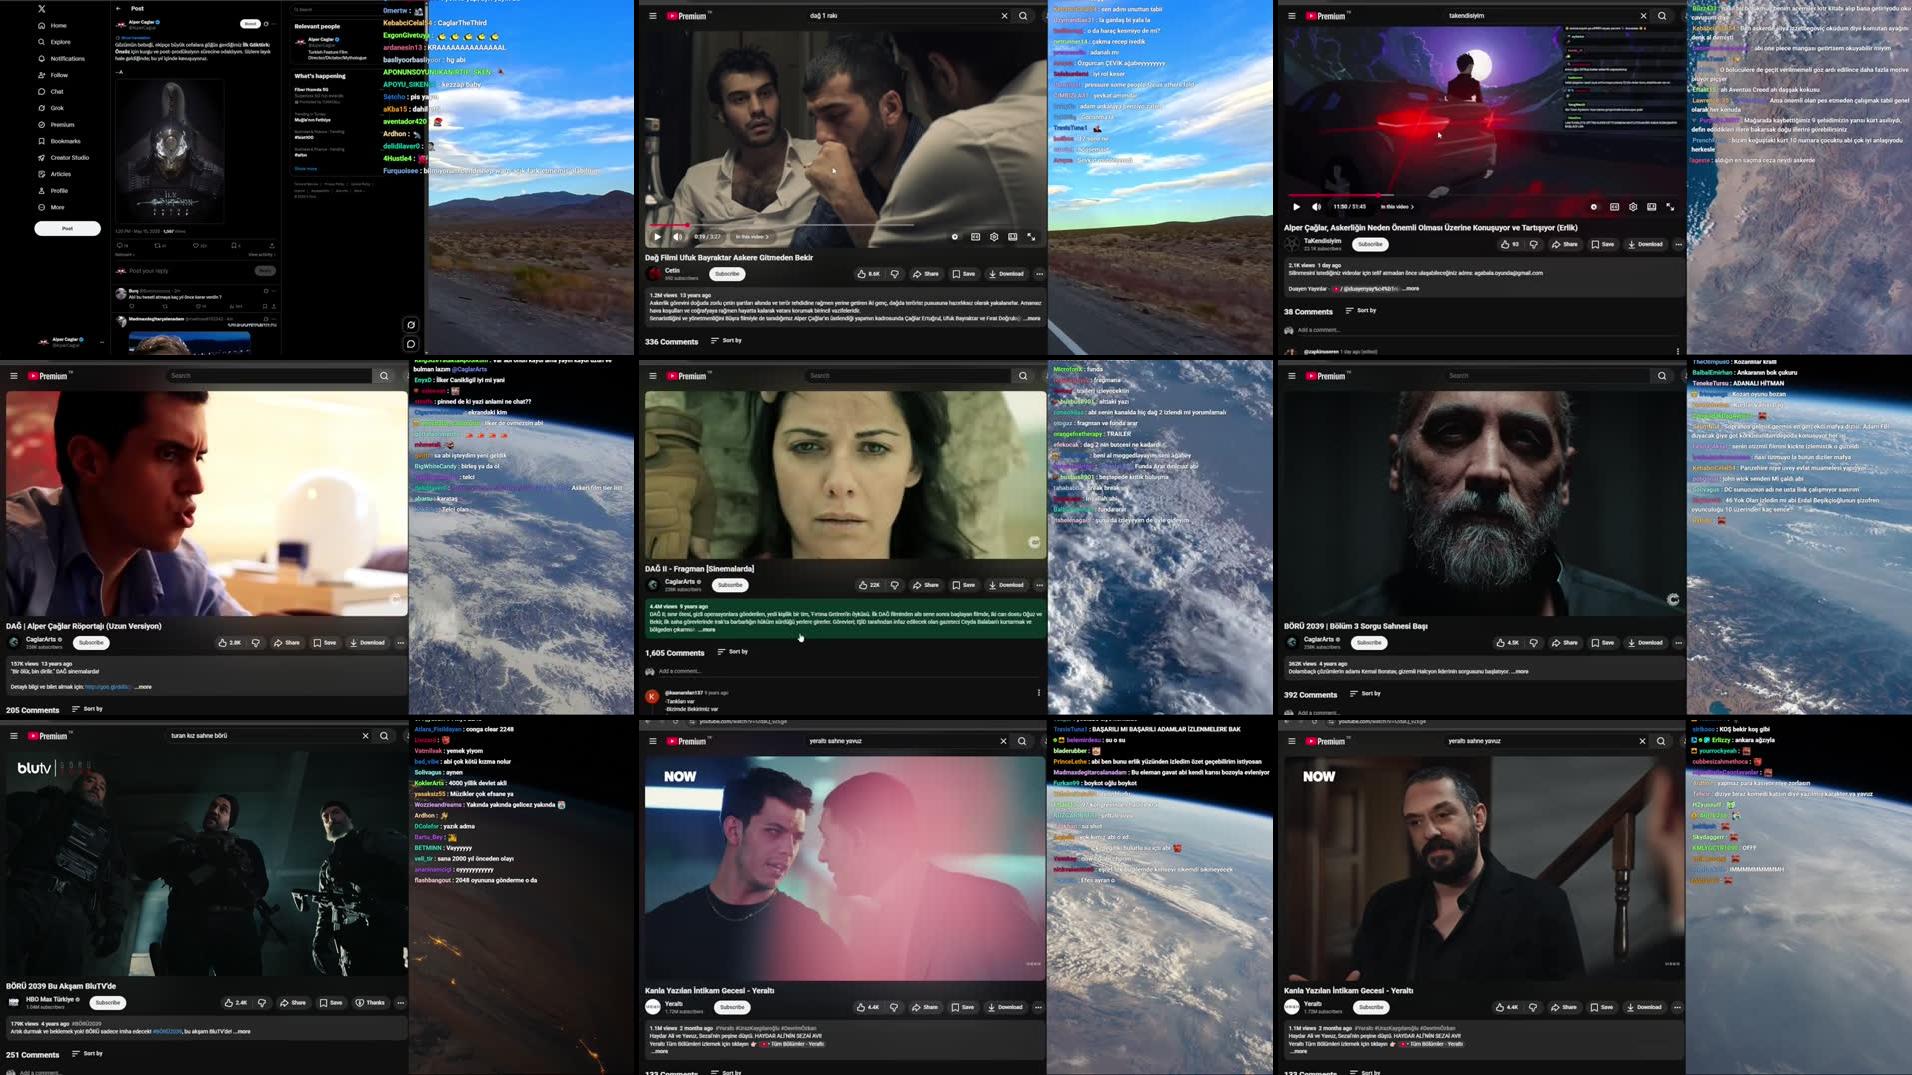Play the 'Alper Çağlar, Askerliğin Neden Önemli' video
This screenshot has height=1075, width=1912.
click(x=1296, y=207)
